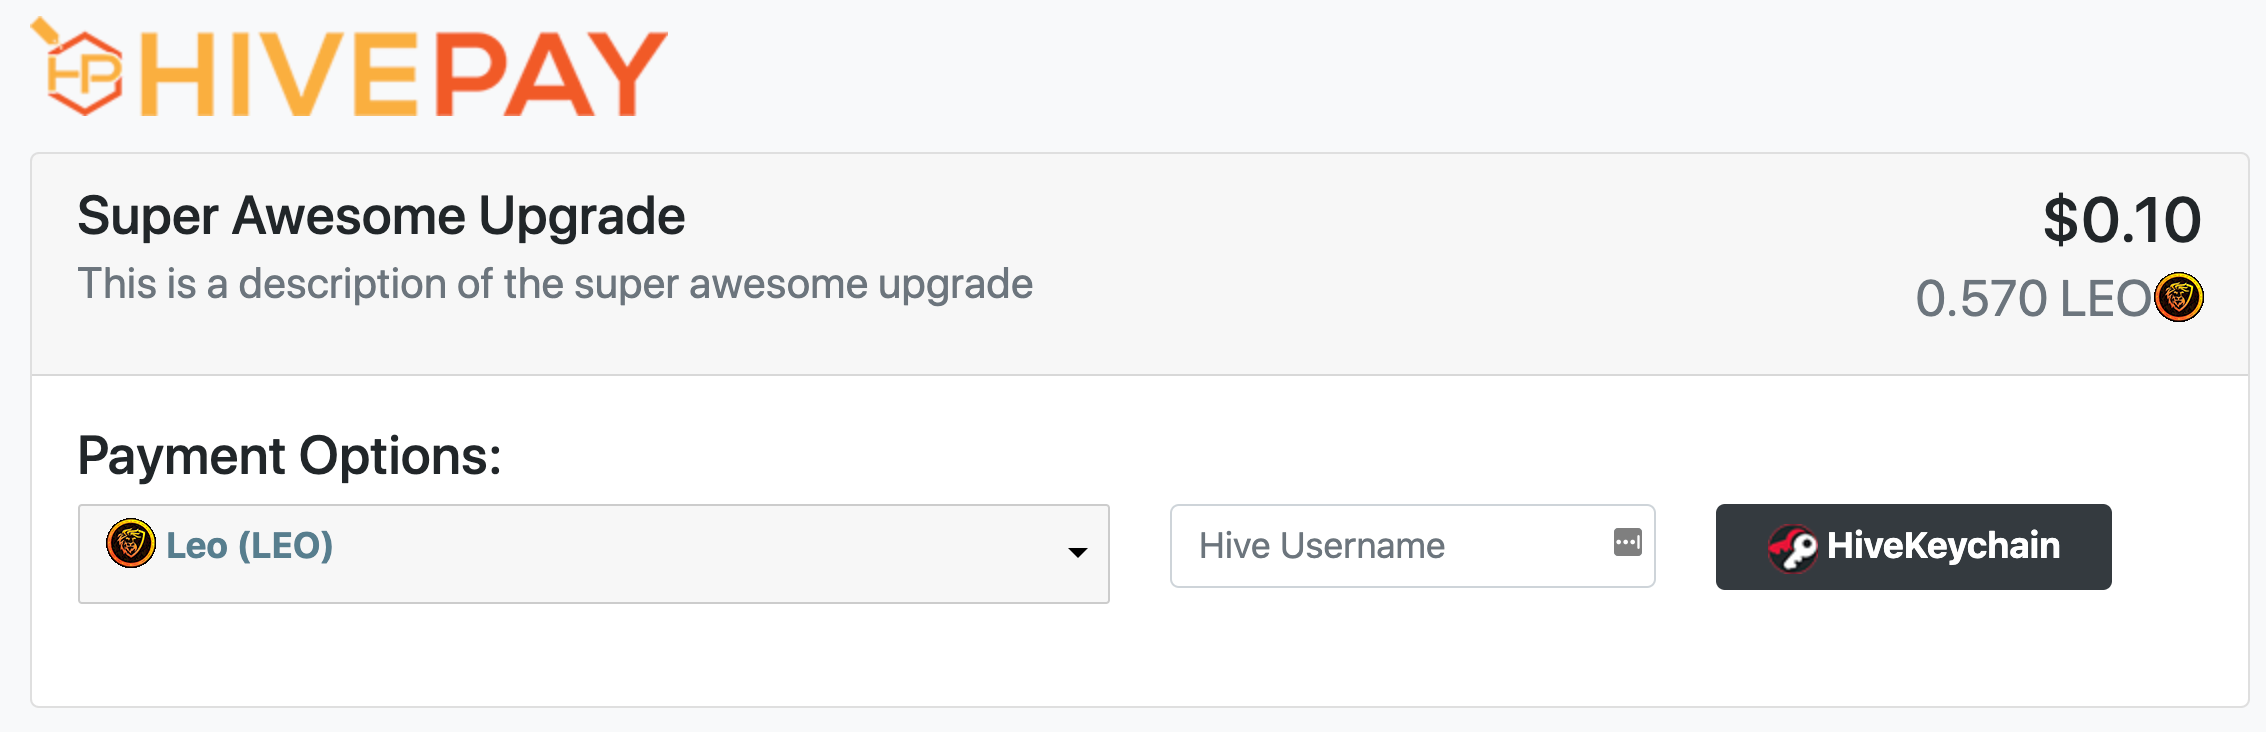Click the $0.10 price amount
This screenshot has width=2266, height=732.
2122,220
